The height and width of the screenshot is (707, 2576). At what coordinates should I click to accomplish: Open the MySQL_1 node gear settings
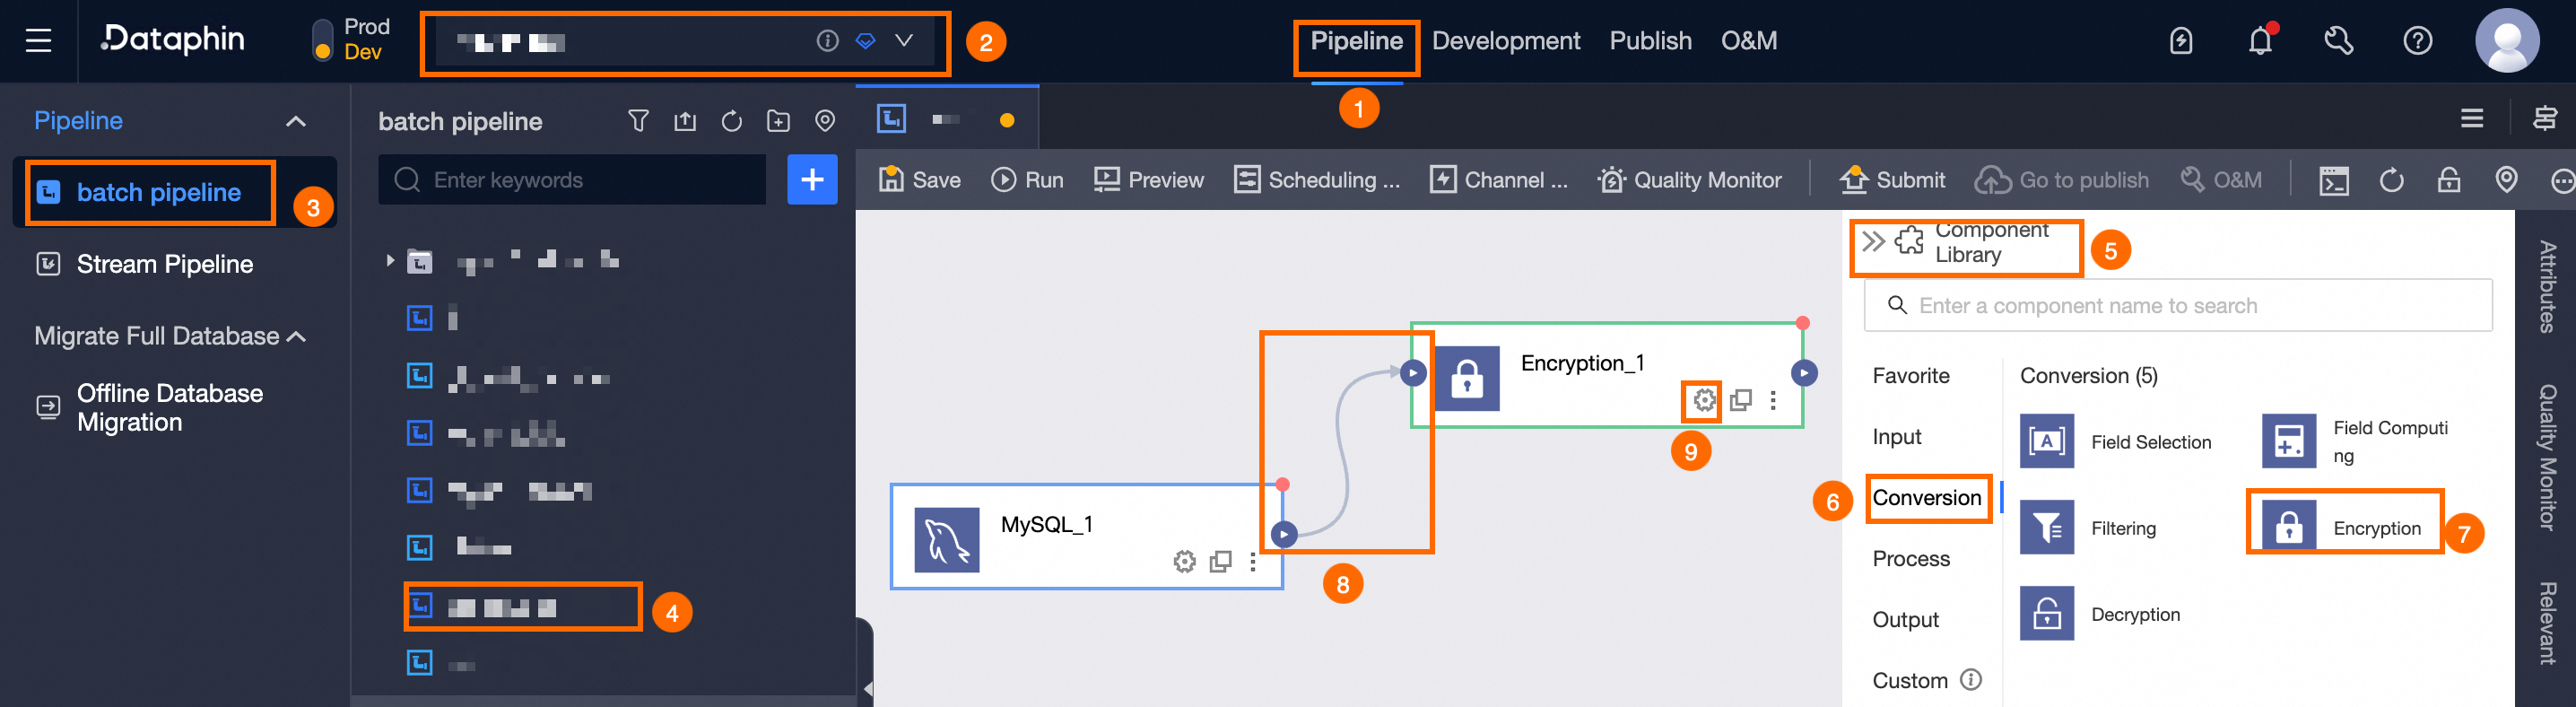coord(1184,562)
